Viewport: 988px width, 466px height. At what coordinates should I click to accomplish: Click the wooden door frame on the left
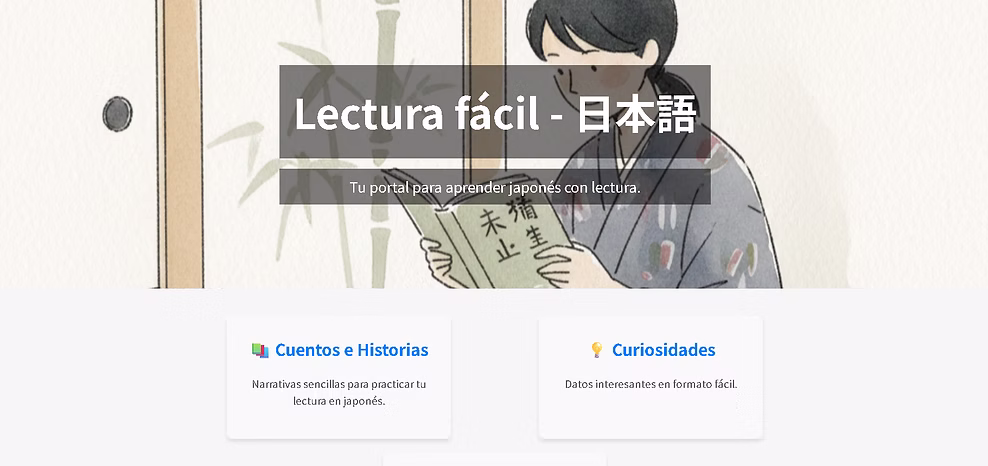point(181,144)
